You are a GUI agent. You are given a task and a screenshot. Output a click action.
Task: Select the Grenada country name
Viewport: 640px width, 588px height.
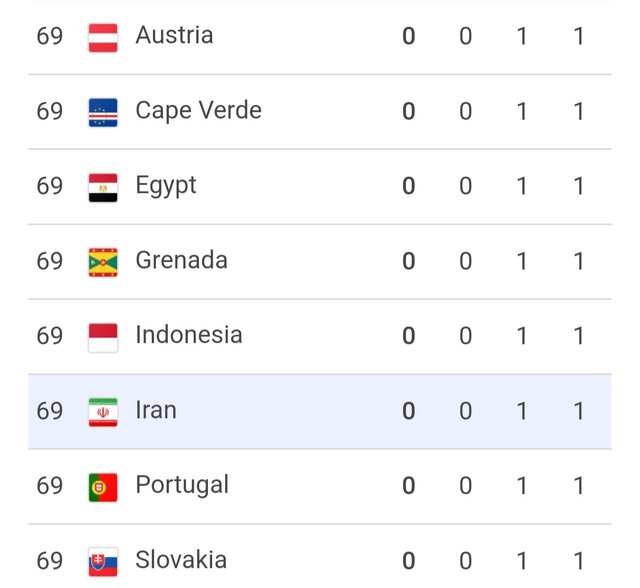[181, 261]
